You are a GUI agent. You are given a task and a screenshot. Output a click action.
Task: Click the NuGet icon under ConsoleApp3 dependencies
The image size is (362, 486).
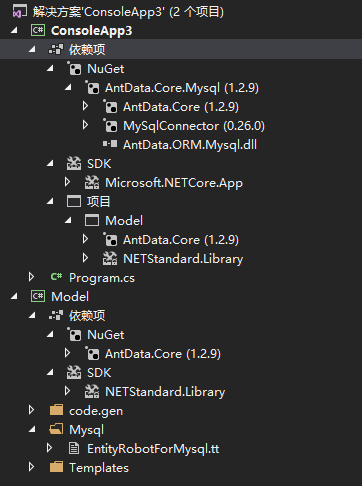pyautogui.click(x=74, y=69)
